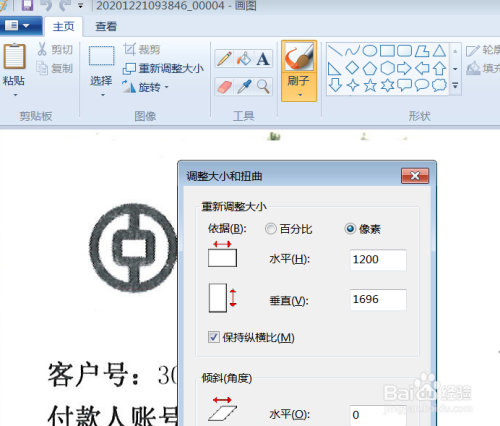The height and width of the screenshot is (426, 500).
Task: Select the Right arrow shape
Action: pyautogui.click(x=404, y=68)
